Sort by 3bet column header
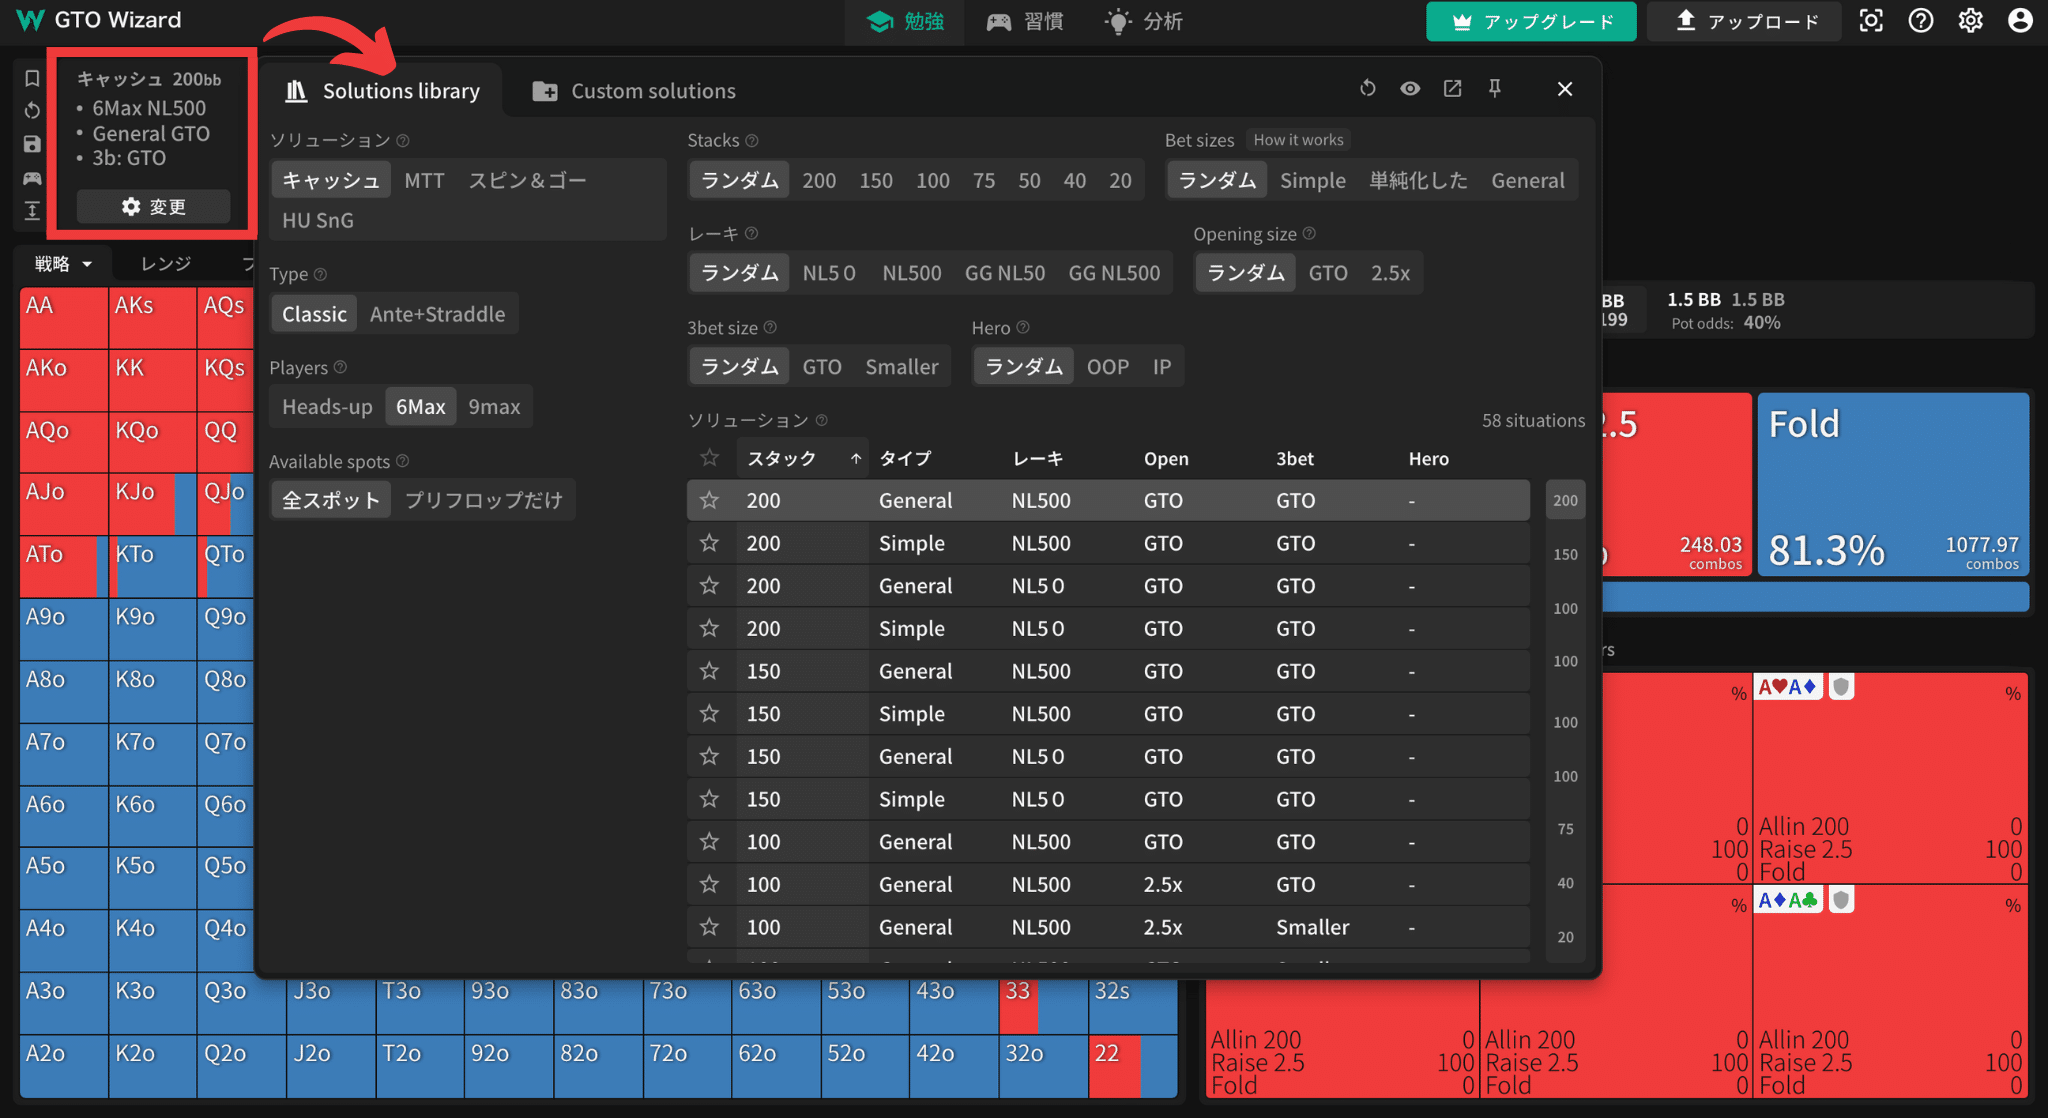Image resolution: width=2048 pixels, height=1118 pixels. [x=1295, y=458]
